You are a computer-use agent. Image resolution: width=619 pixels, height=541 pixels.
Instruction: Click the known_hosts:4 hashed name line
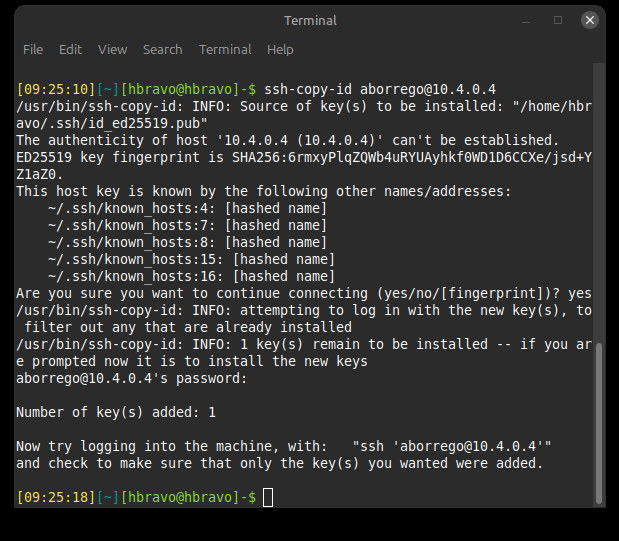pos(187,208)
